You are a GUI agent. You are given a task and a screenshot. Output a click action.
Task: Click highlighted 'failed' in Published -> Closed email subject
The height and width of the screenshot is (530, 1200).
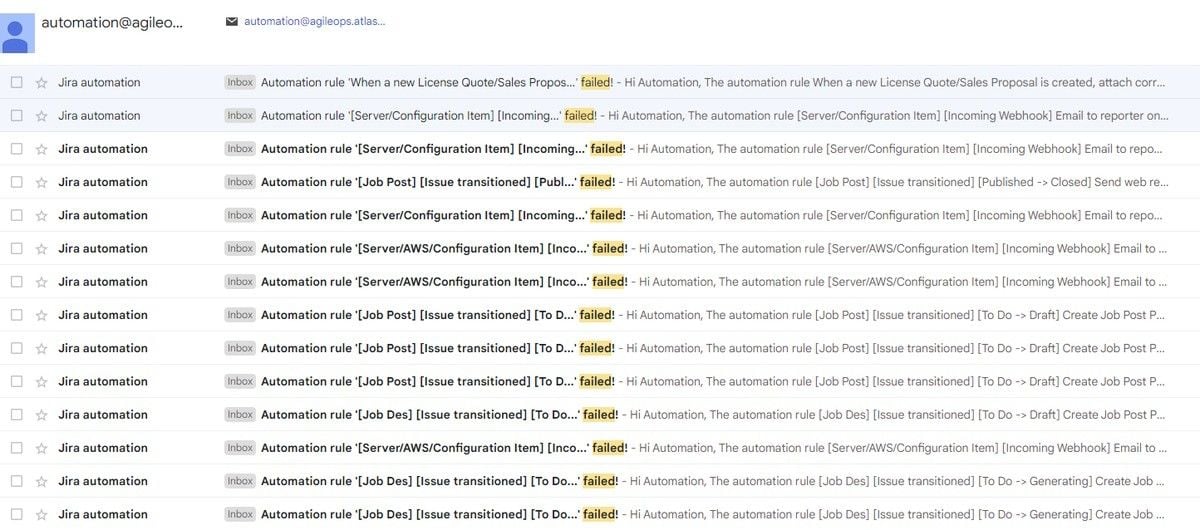pos(597,182)
